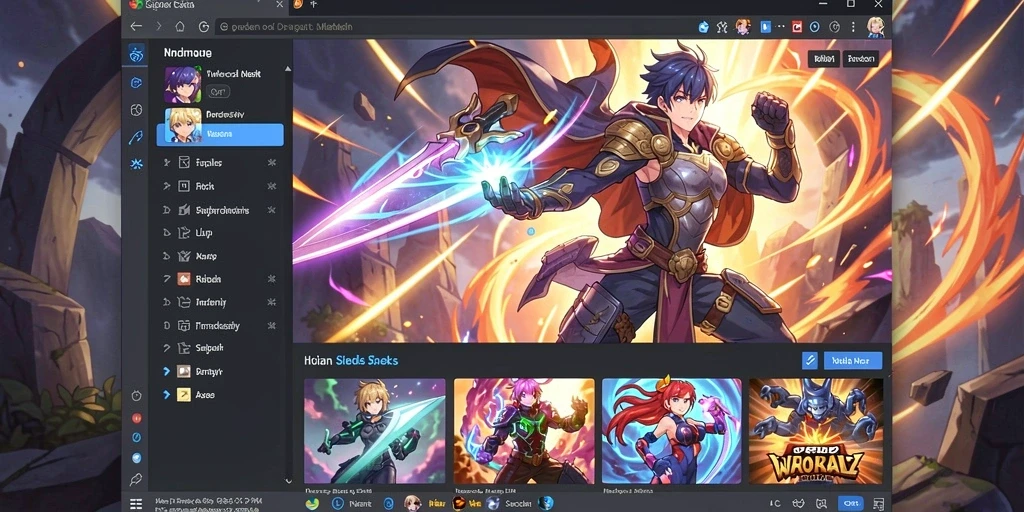Screen dimensions: 1024x512
Task: Expand the Drmtyr tree item arrow
Action: pos(166,372)
